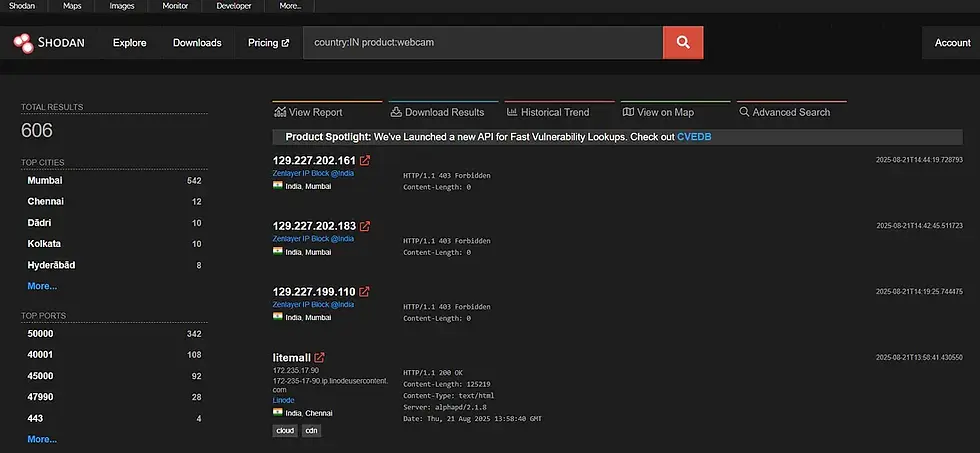Open external link icon next to 129.227.202.183
980x453 pixels.
365,226
